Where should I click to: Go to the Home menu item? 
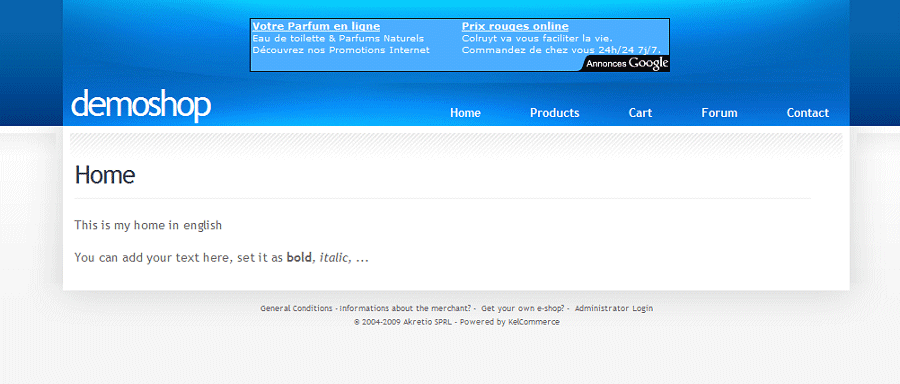(x=465, y=113)
